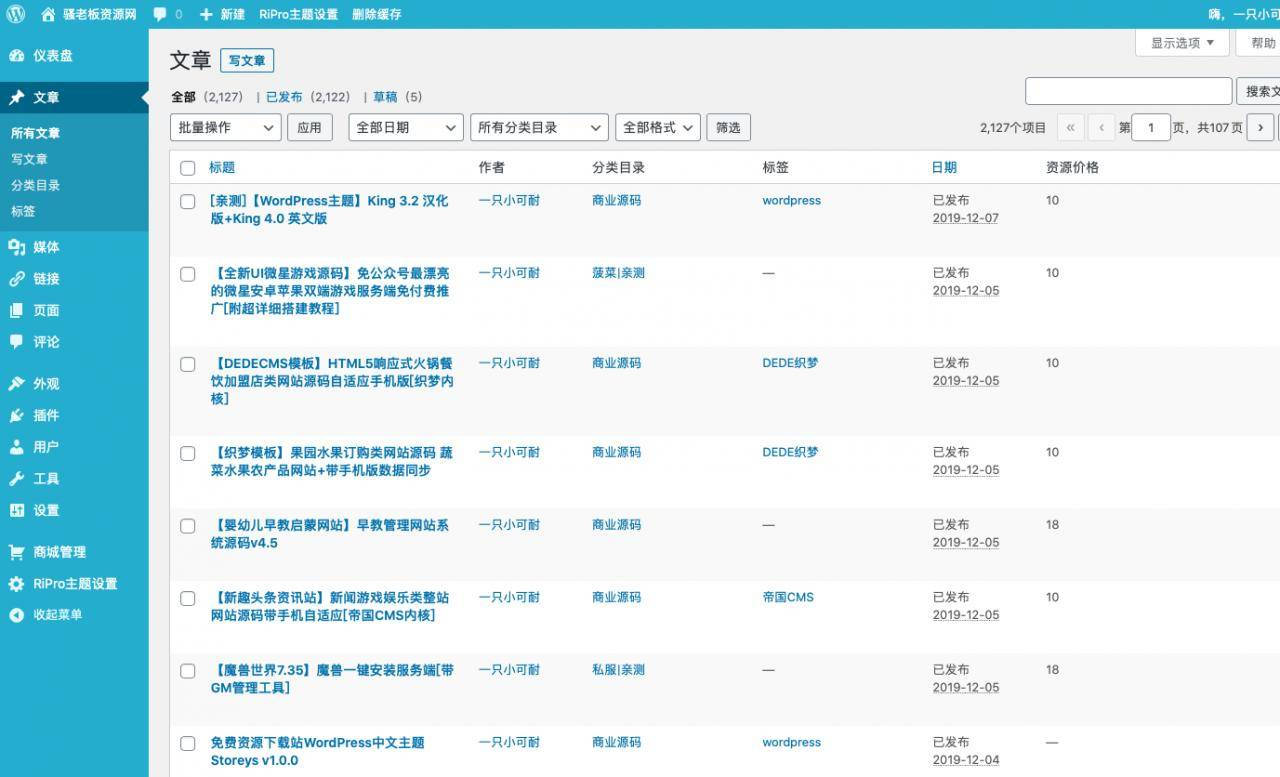Click the 设置 settings icon
This screenshot has height=777, width=1280.
pos(17,510)
